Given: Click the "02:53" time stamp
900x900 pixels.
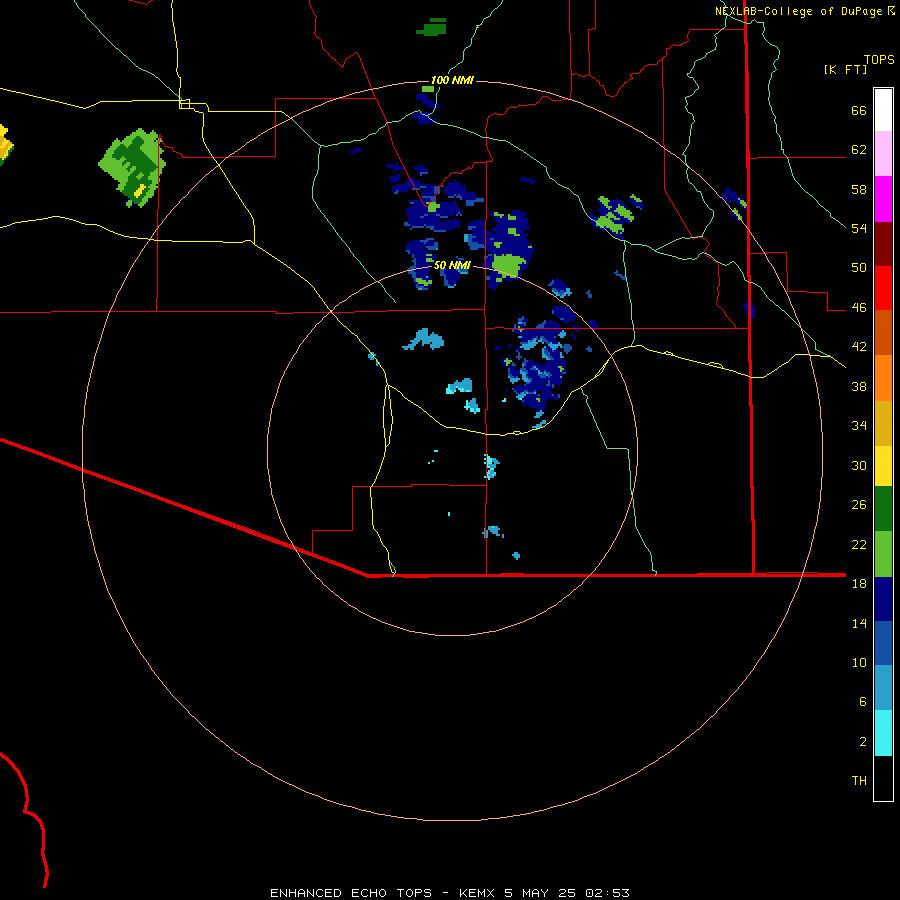Looking at the screenshot, I should point(607,893).
